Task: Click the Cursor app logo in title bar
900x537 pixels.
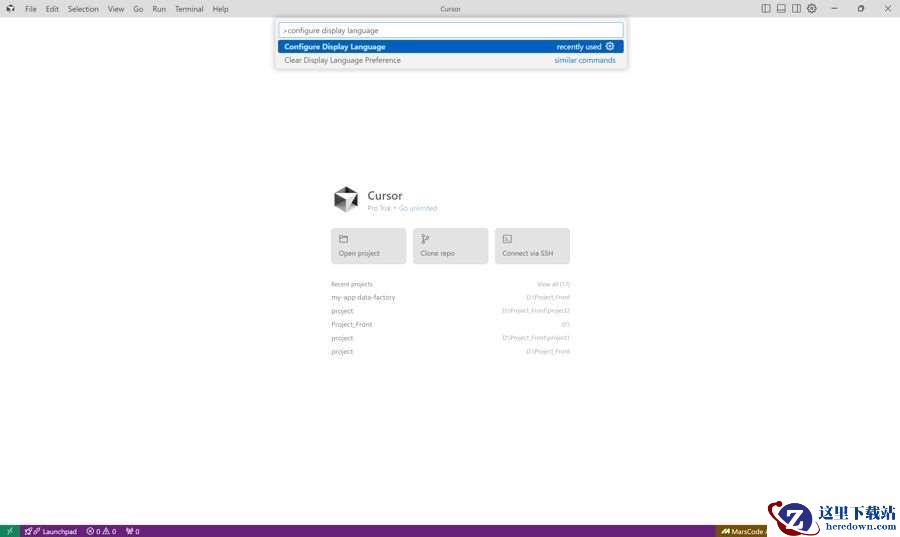Action: [x=10, y=9]
